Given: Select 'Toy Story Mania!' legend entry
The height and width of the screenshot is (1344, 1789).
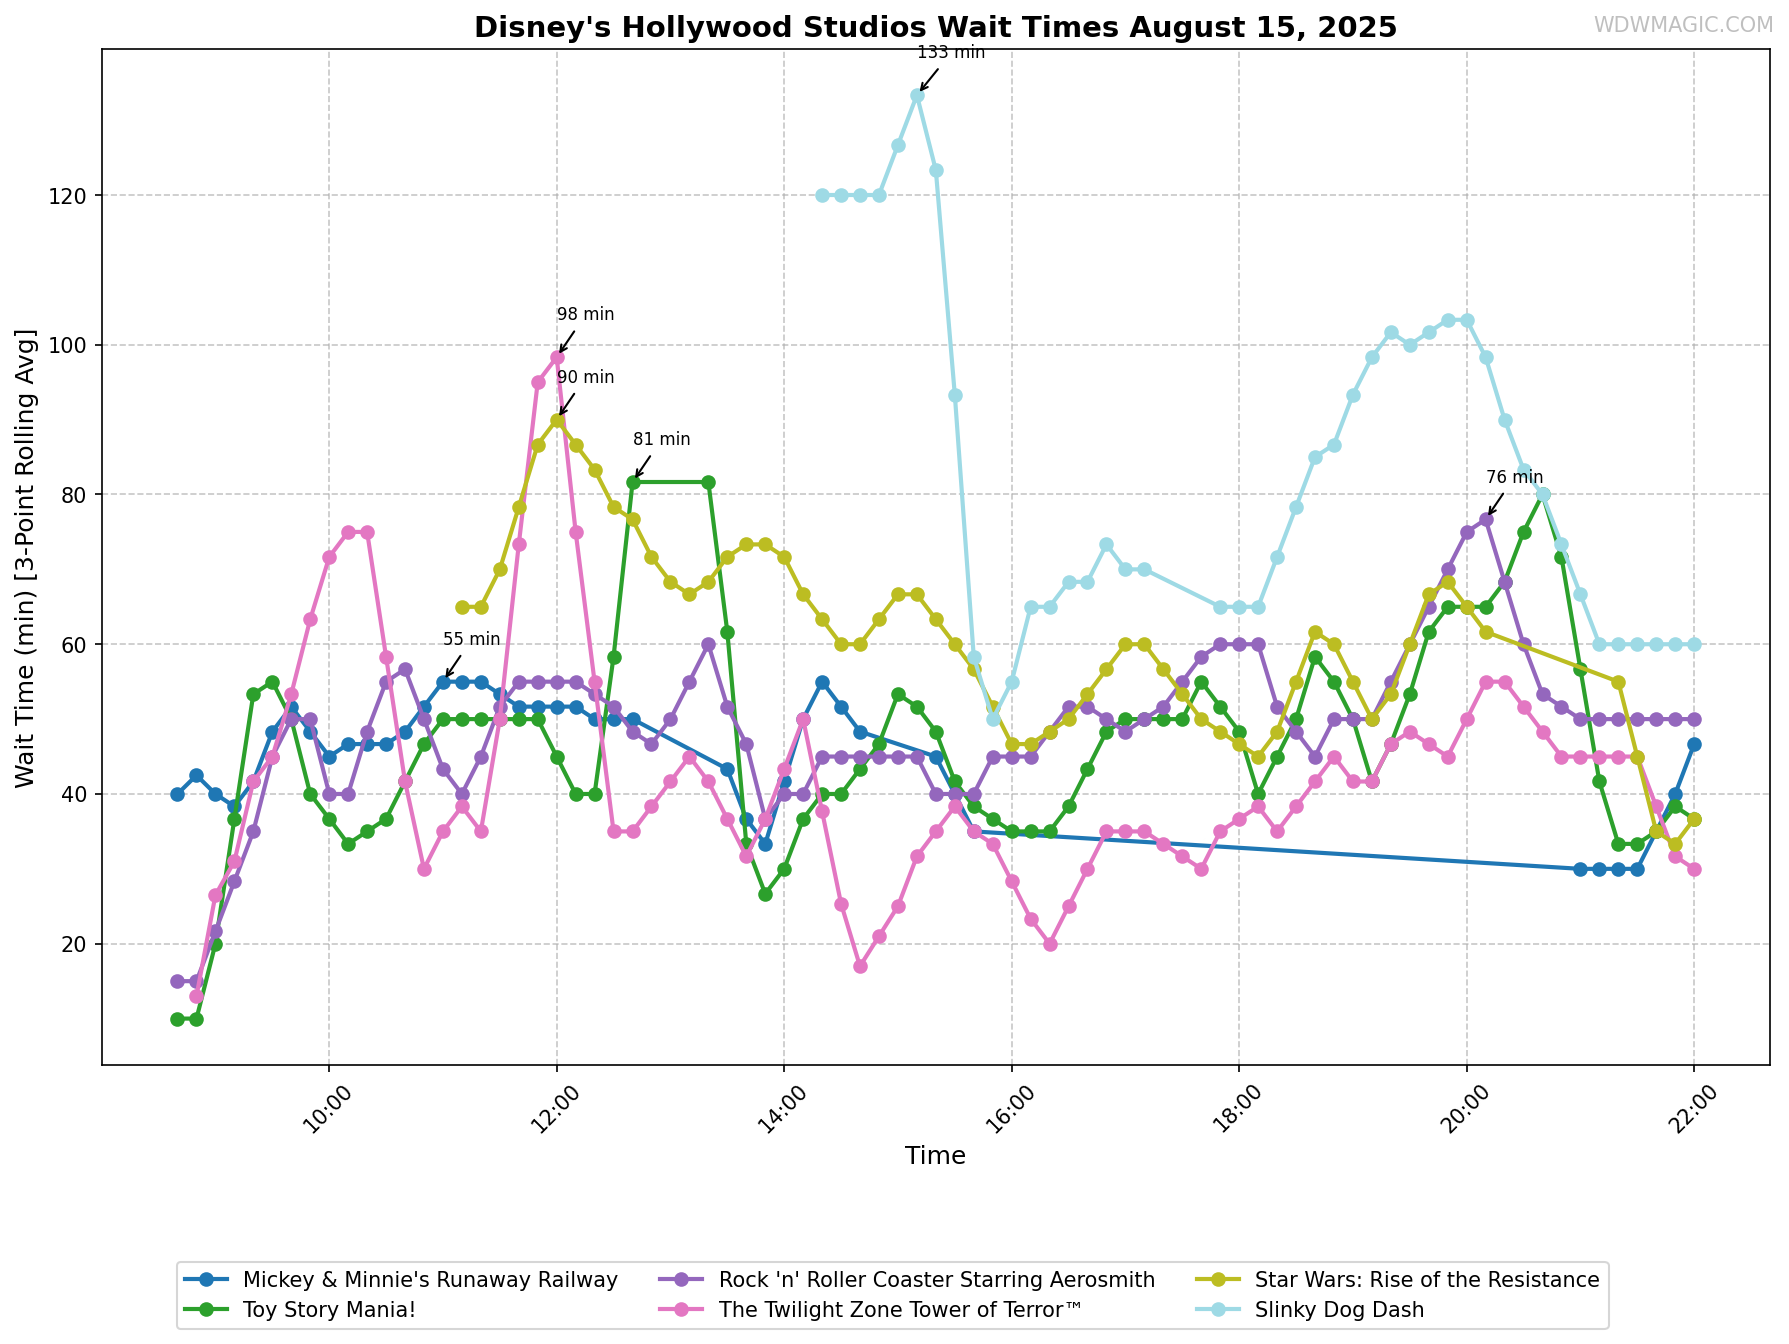Looking at the screenshot, I should pos(301,1309).
